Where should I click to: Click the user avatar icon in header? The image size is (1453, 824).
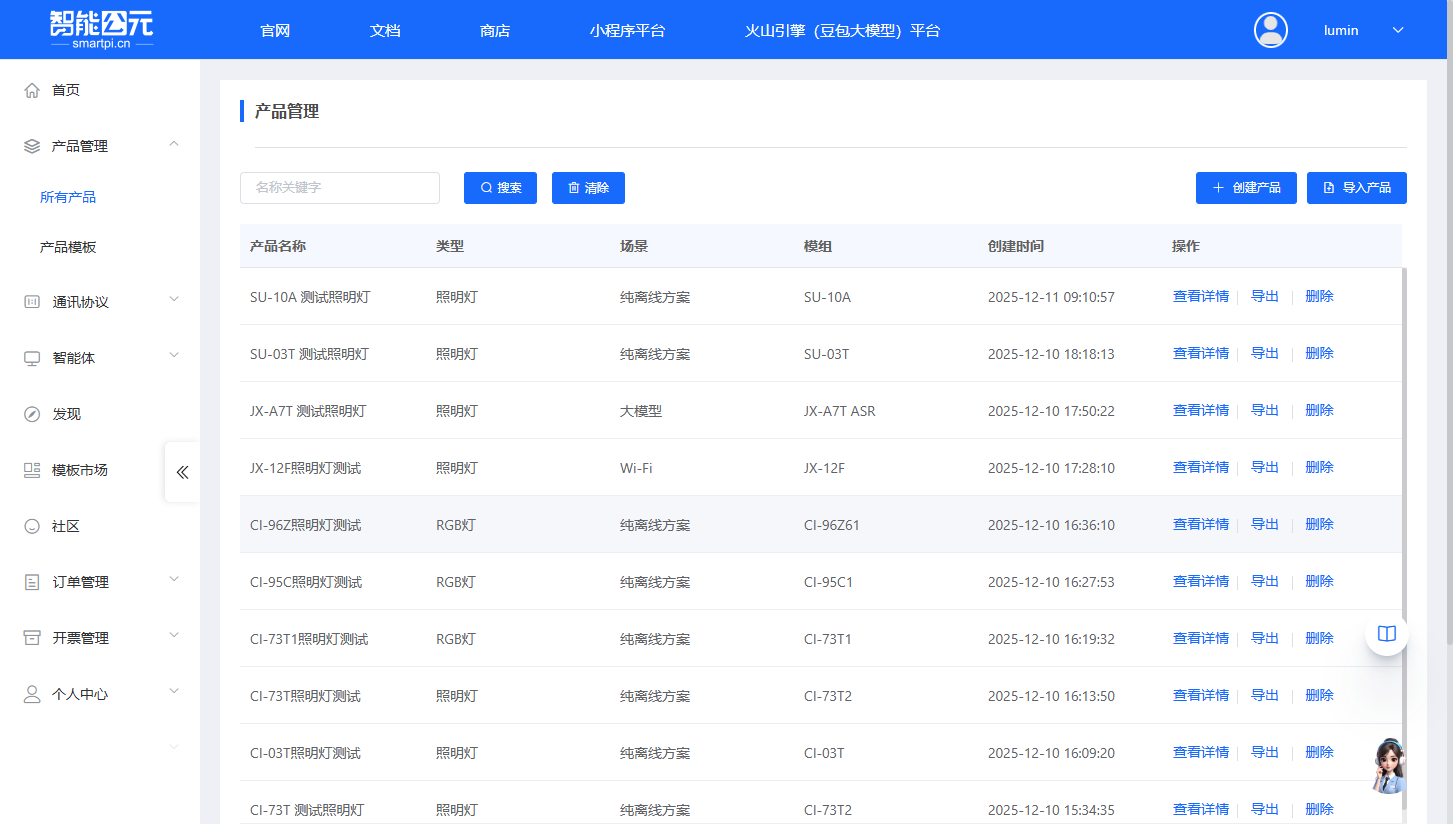[x=1270, y=30]
